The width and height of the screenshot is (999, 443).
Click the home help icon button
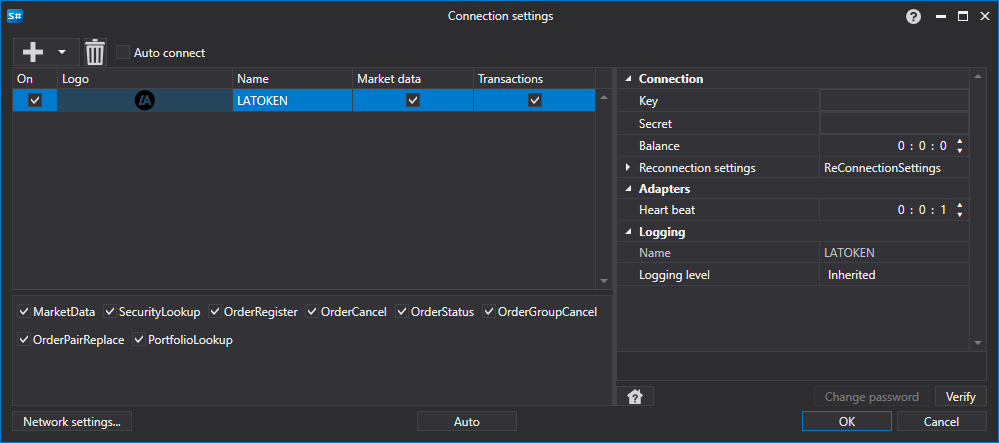pyautogui.click(x=635, y=396)
